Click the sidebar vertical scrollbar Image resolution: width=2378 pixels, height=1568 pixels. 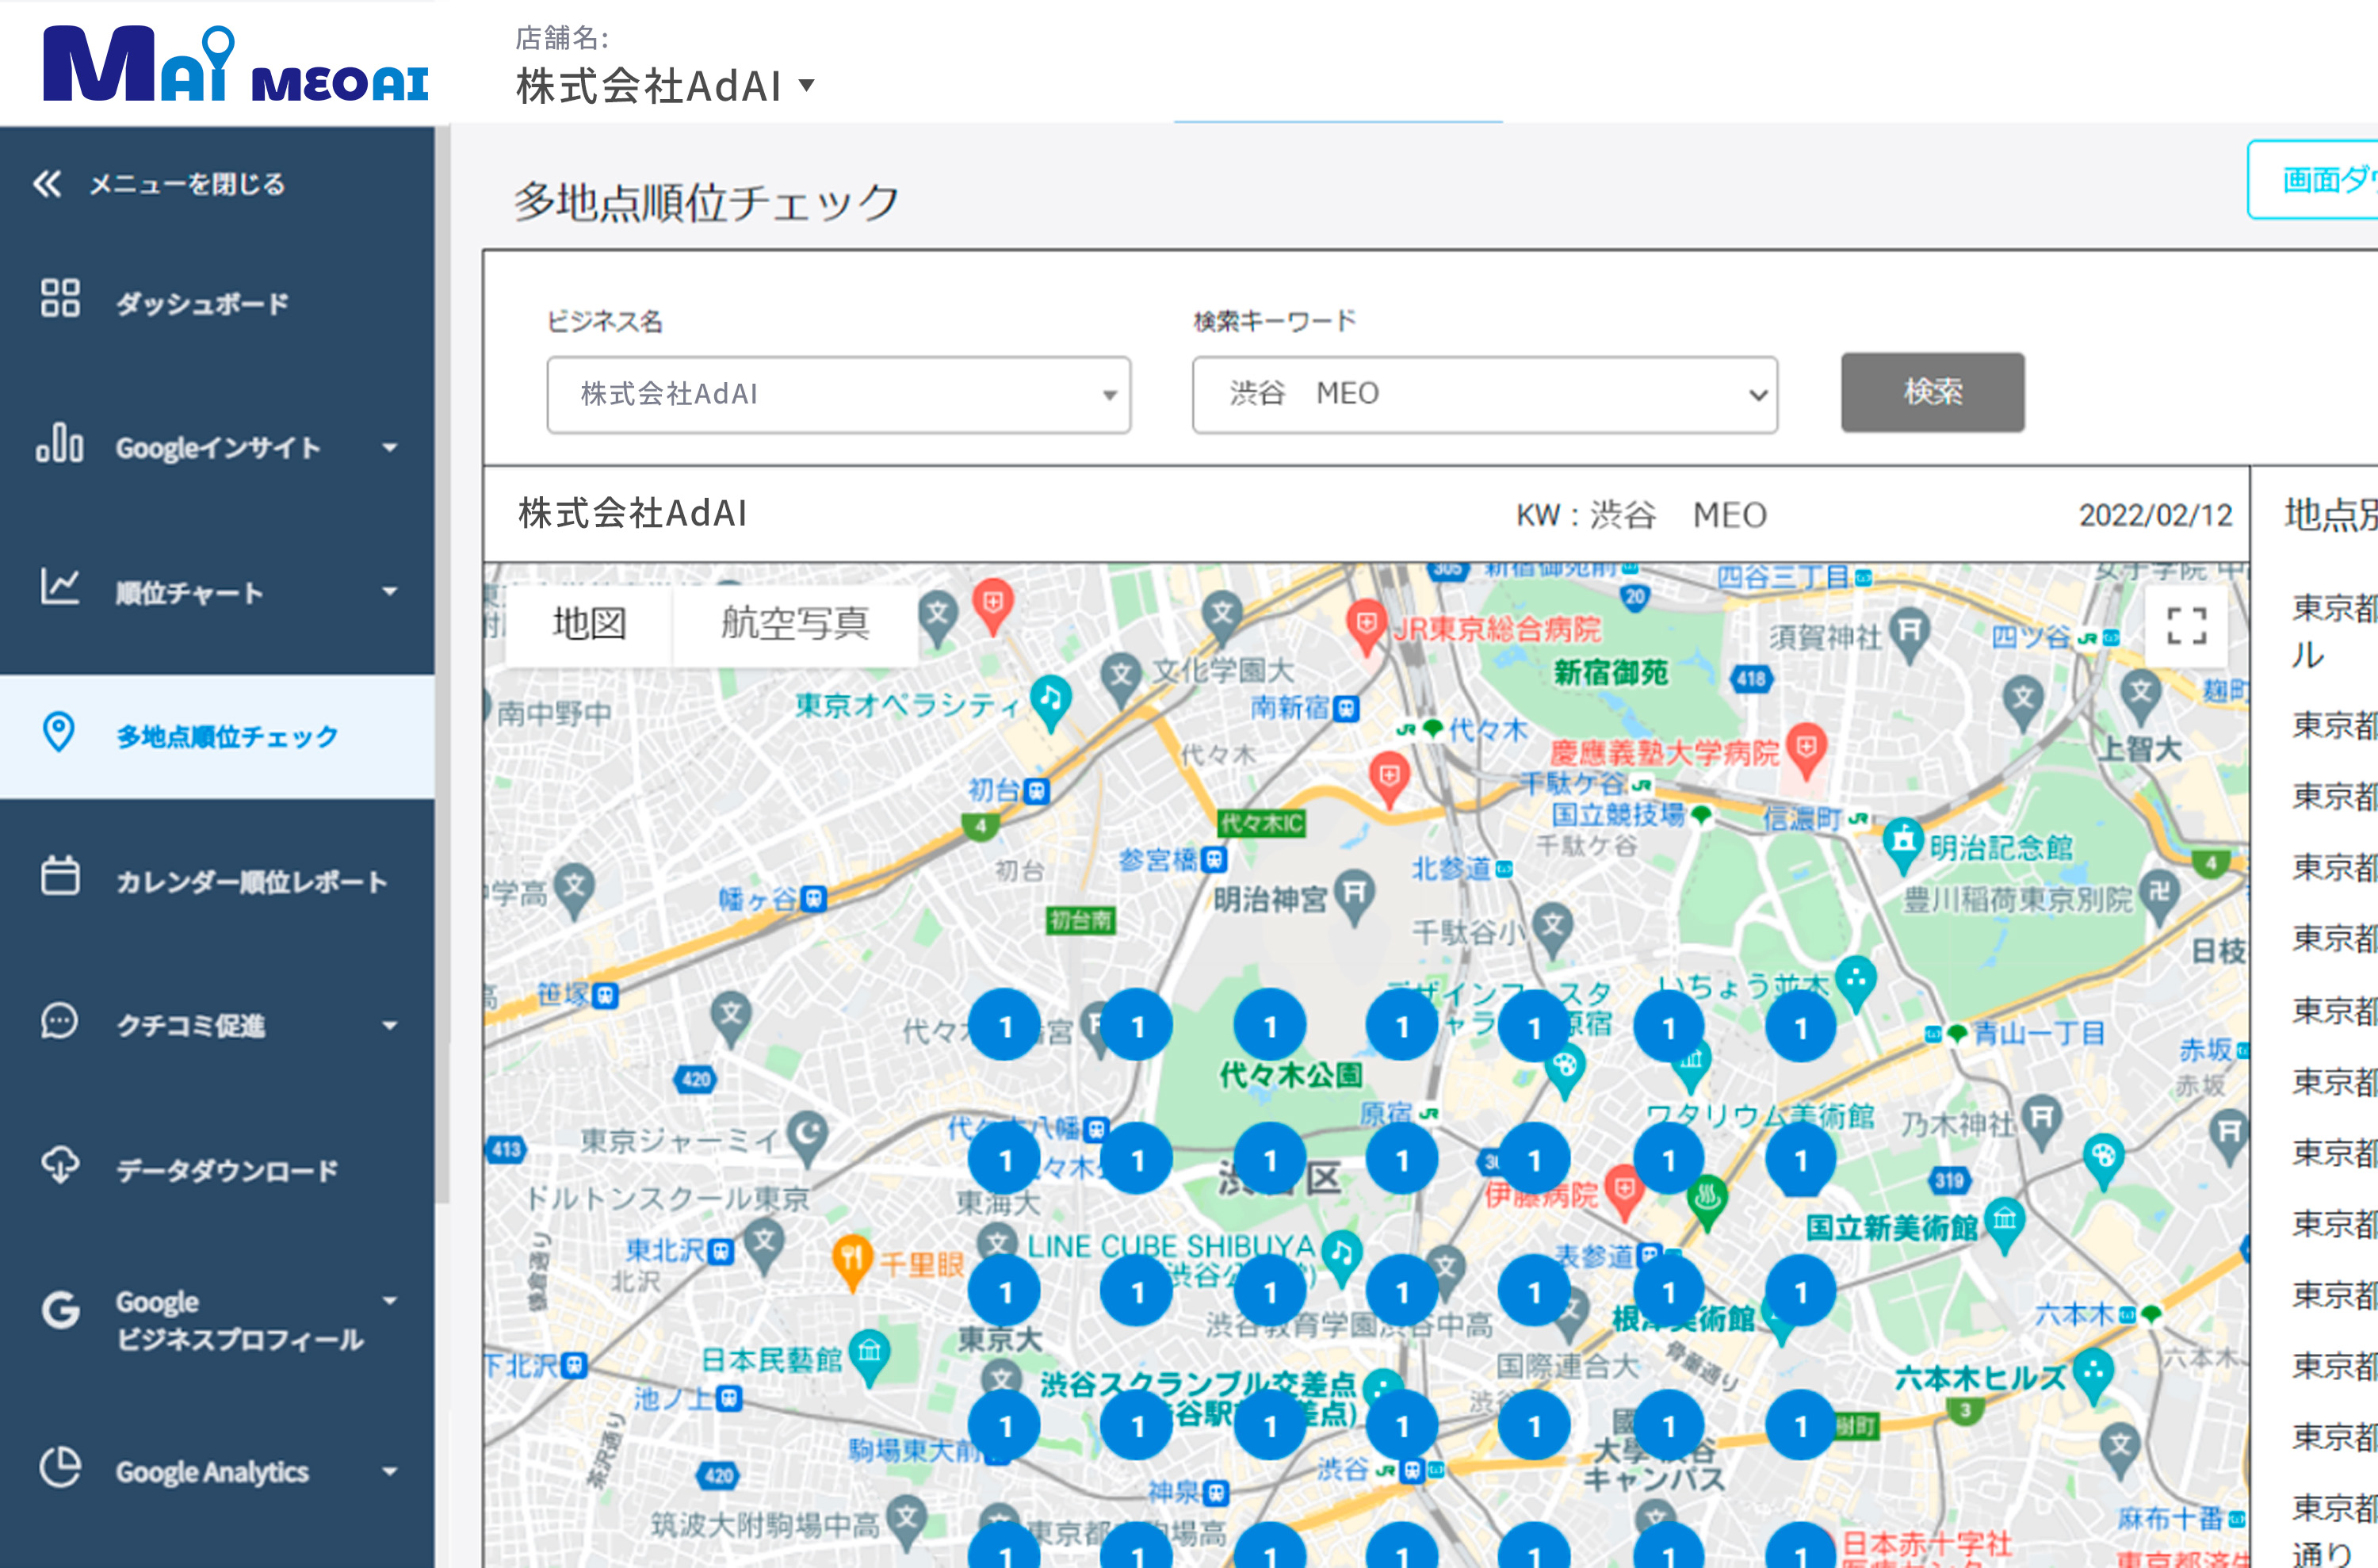coord(442,665)
